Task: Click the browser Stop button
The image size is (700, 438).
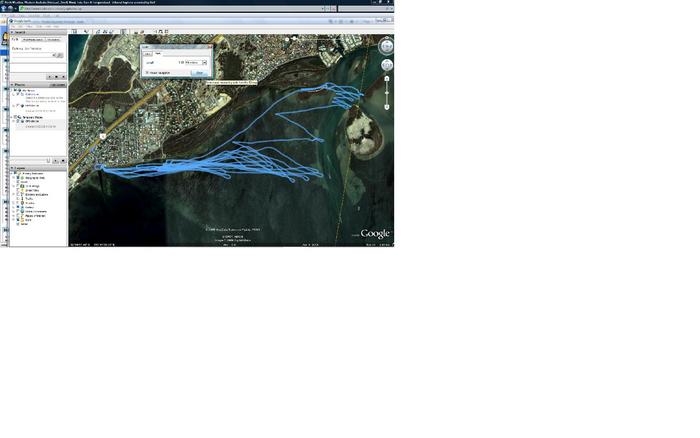Action: 334,8
